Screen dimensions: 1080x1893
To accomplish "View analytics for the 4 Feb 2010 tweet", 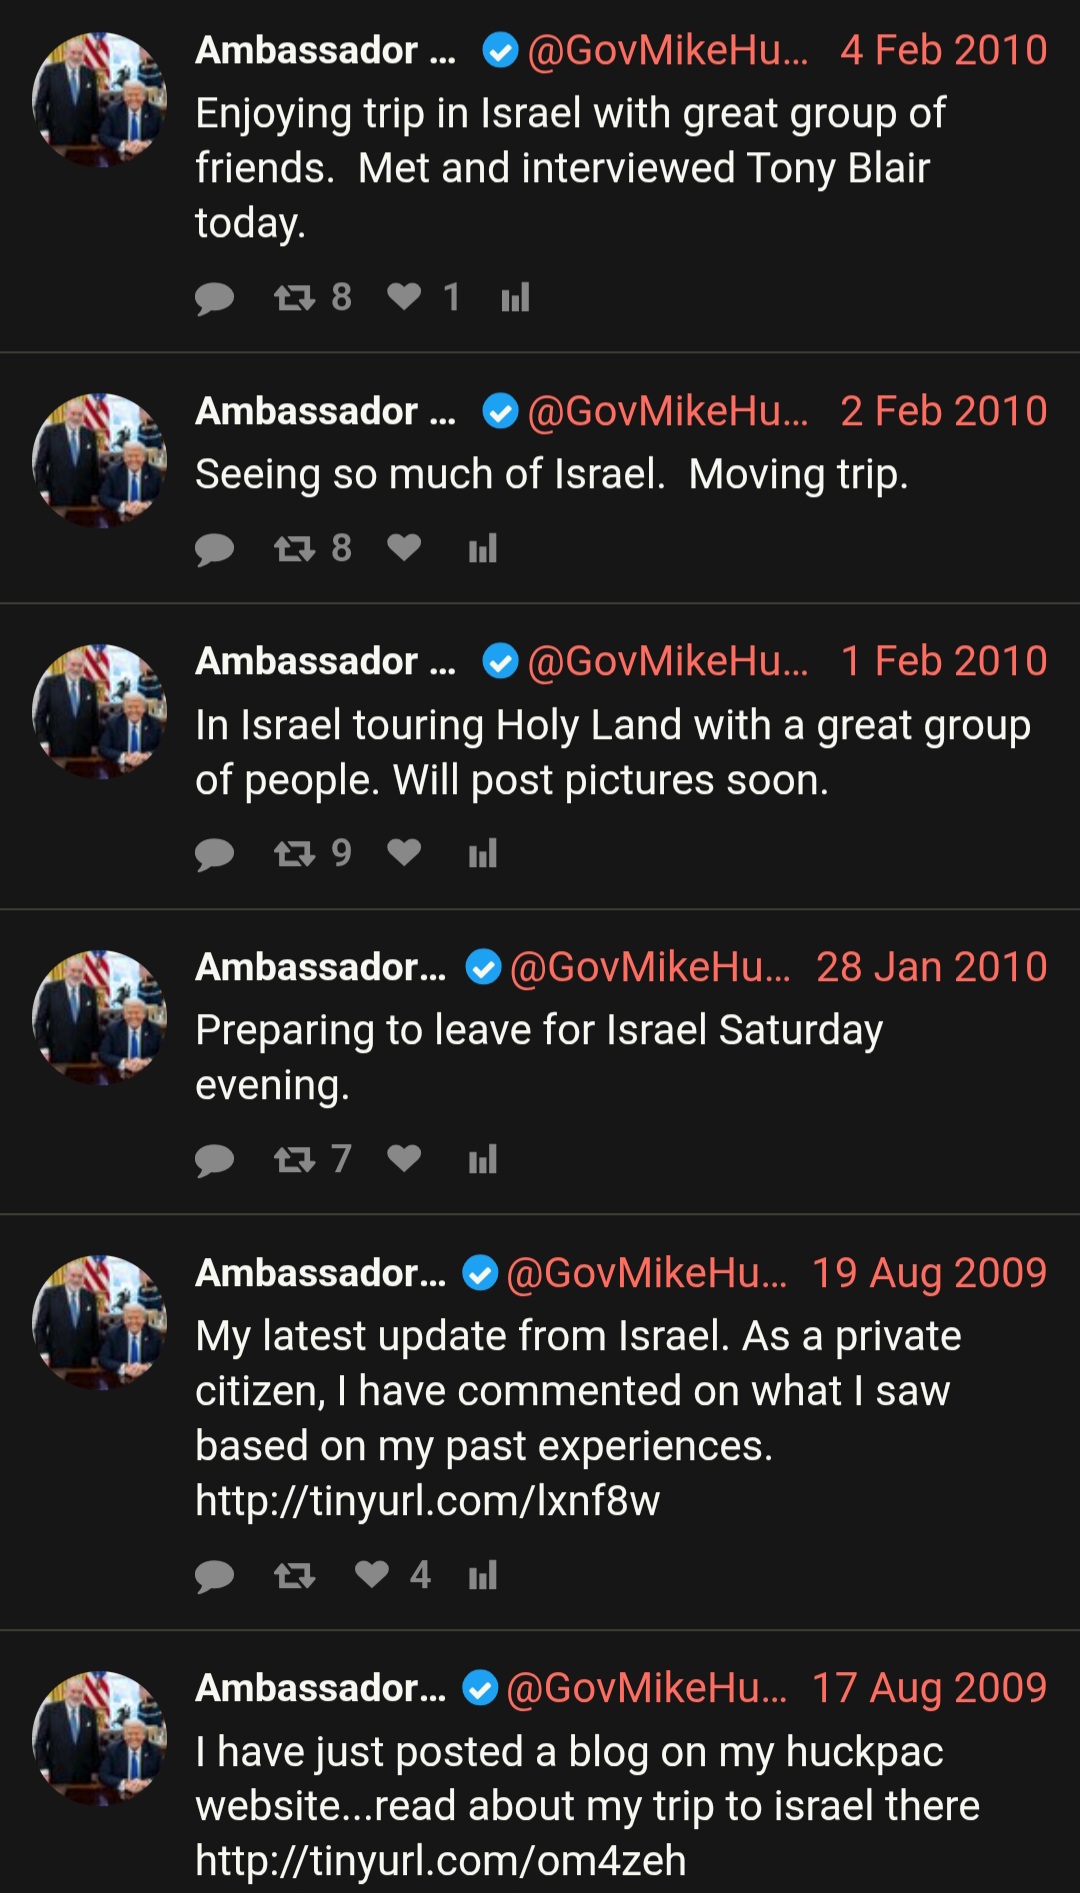I will point(515,297).
